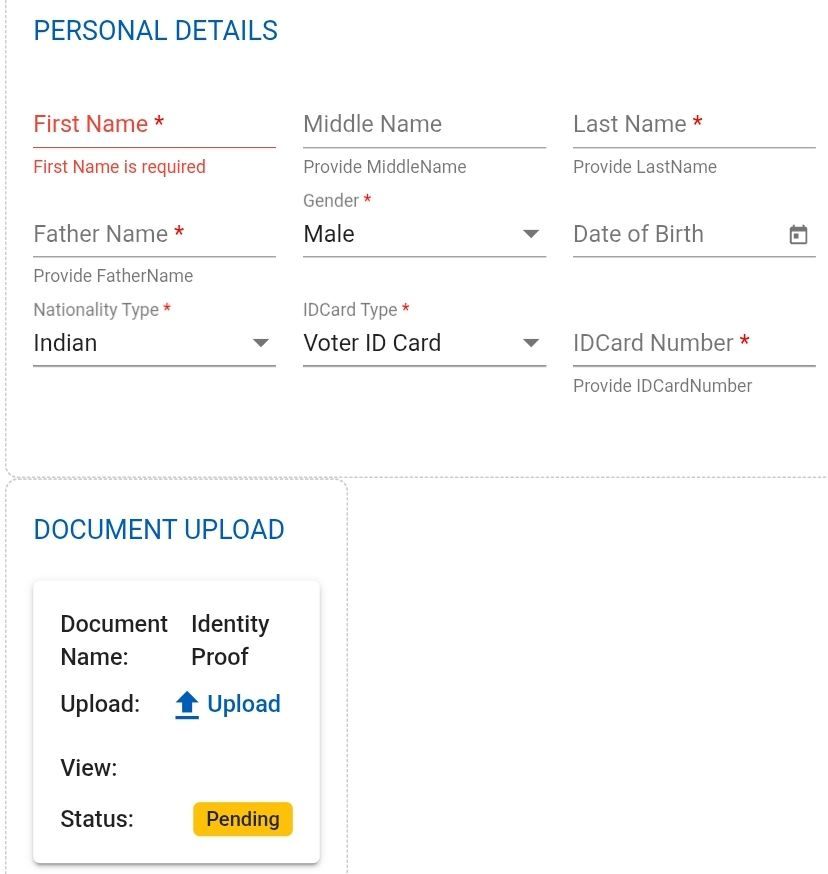This screenshot has width=828, height=874.
Task: Click the IDCard Type dropdown arrow
Action: (x=531, y=343)
